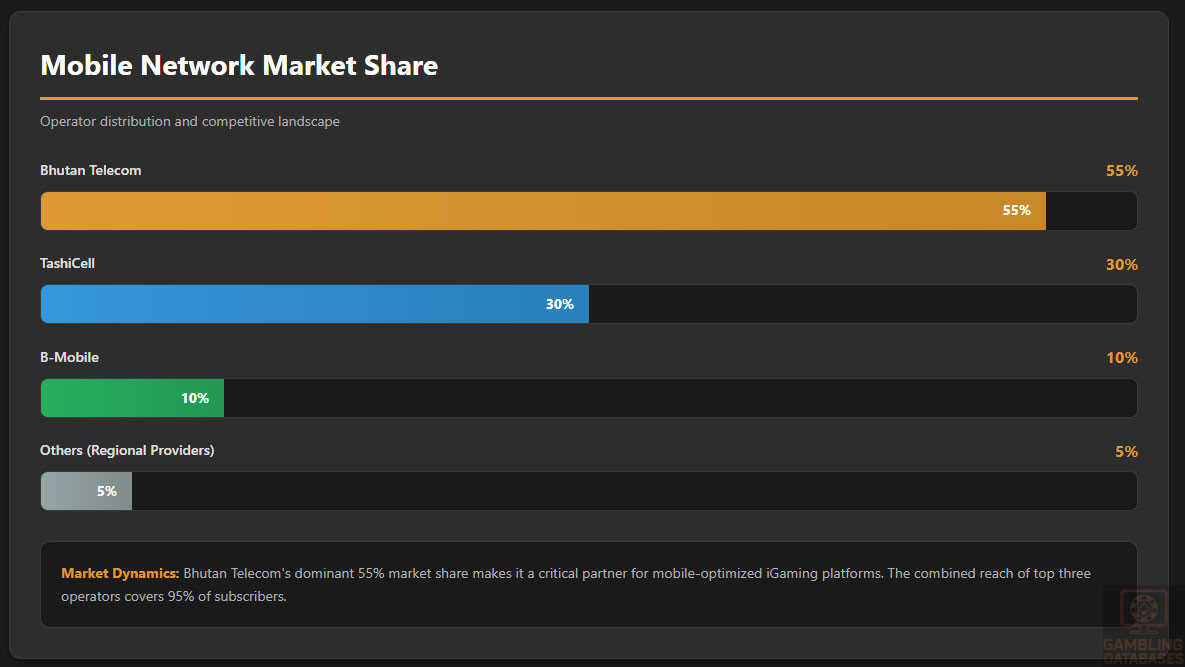
Task: Select the Bhutan Telecom operator label
Action: 91,171
